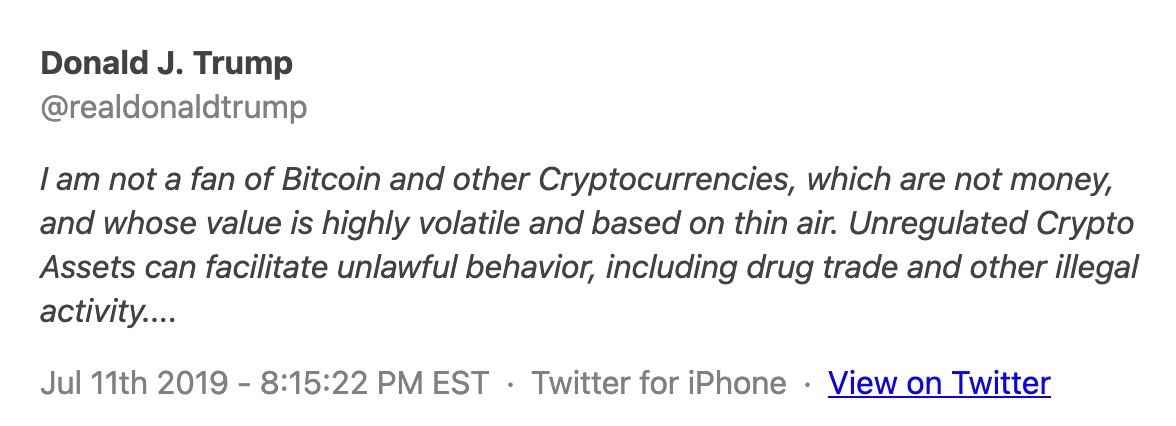Screen dimensions: 1176x426
Task: Click the Twitter for iPhone source label
Action: pyautogui.click(x=659, y=383)
